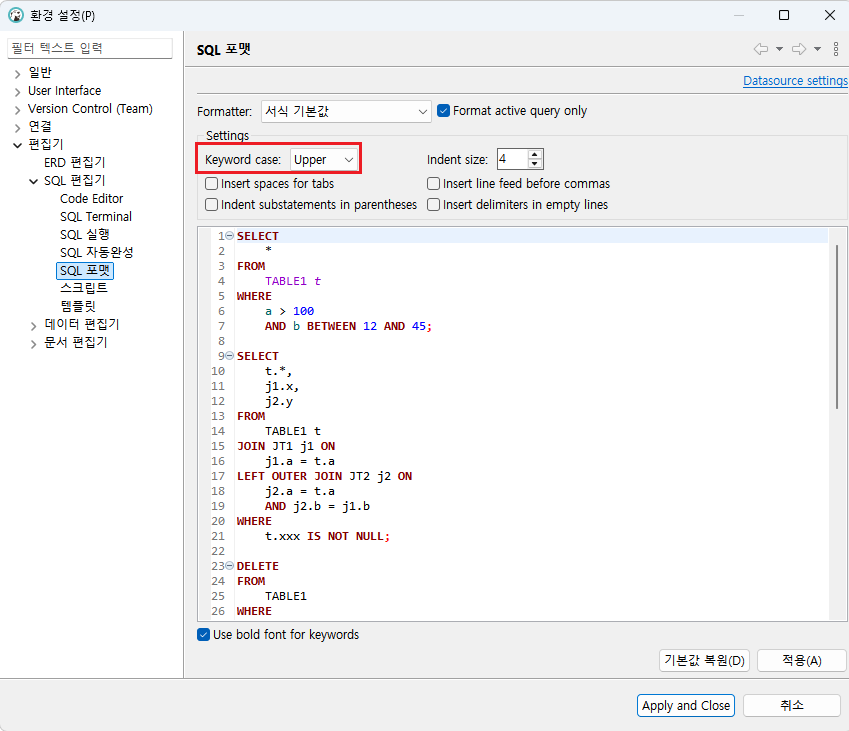Click the filter text input field
This screenshot has width=849, height=731.
(90, 48)
